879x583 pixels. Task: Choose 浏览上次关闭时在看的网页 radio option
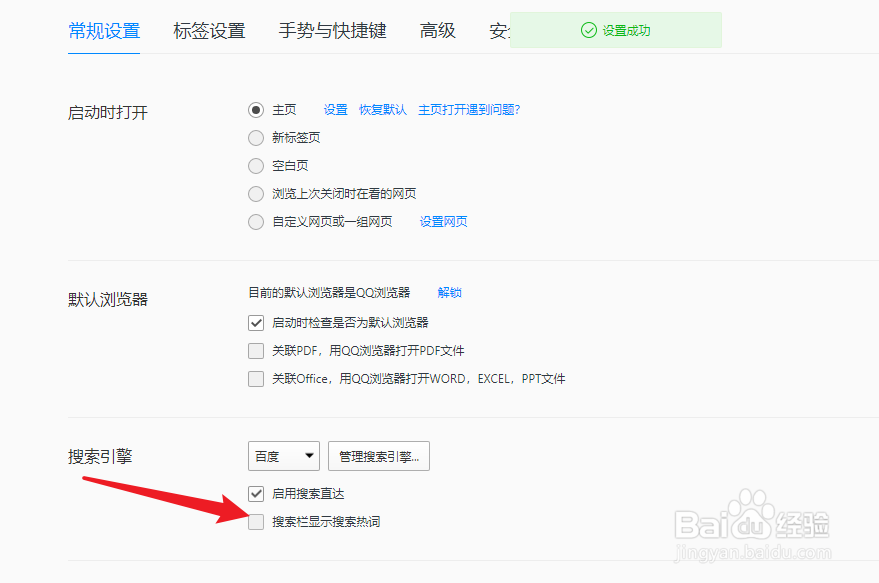click(256, 194)
